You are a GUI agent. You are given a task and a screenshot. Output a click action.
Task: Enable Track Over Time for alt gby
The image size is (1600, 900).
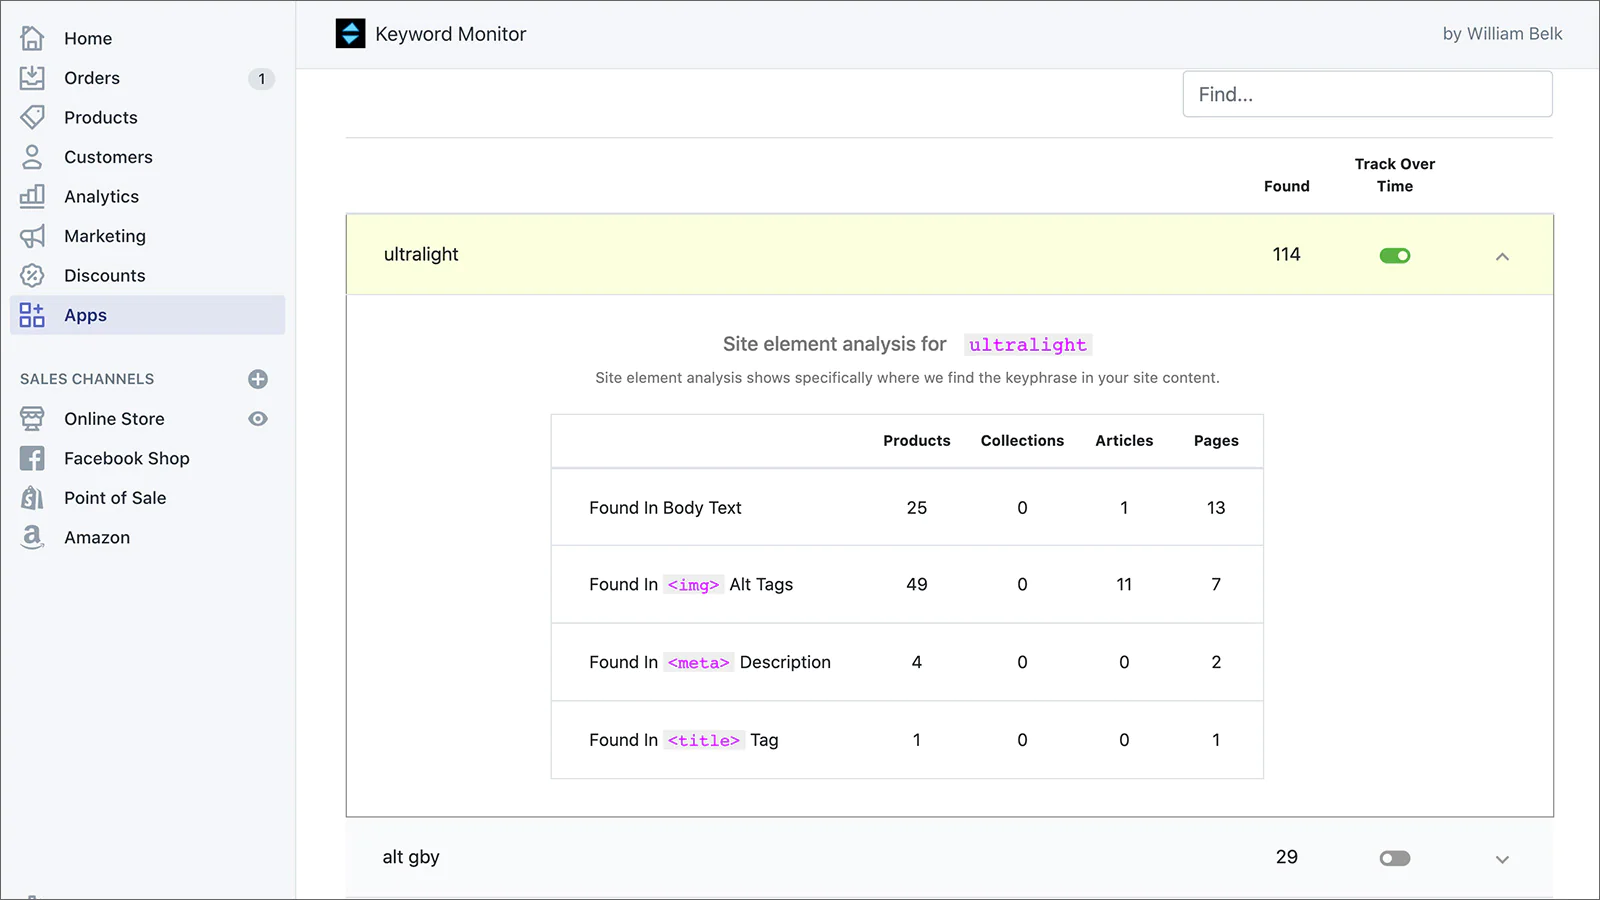1394,858
